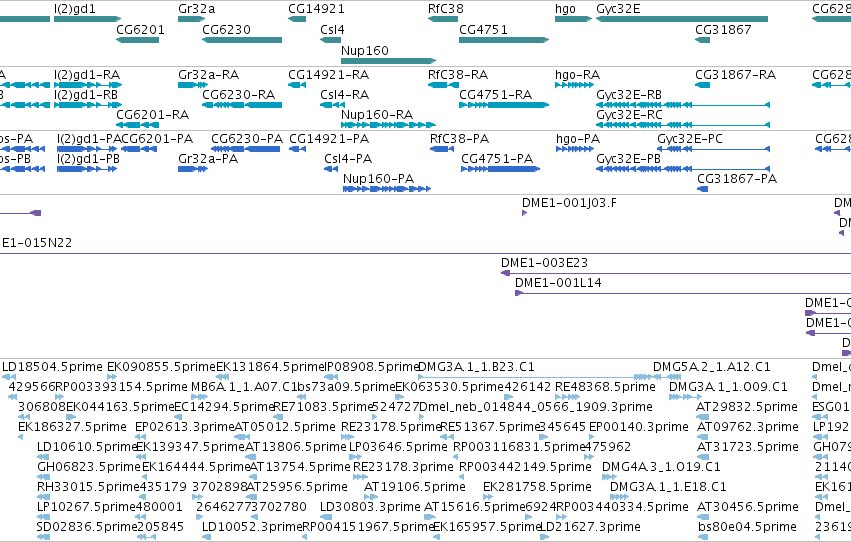
Task: Open the CG6201-PA coding sequence
Action: (x=139, y=149)
